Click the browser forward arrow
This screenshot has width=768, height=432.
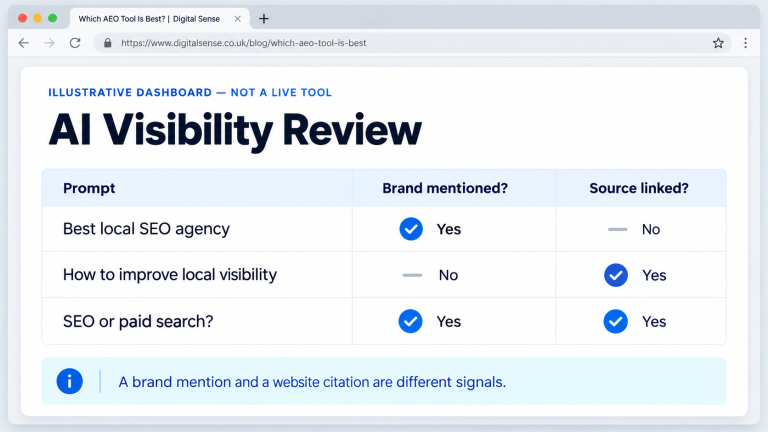tap(49, 43)
